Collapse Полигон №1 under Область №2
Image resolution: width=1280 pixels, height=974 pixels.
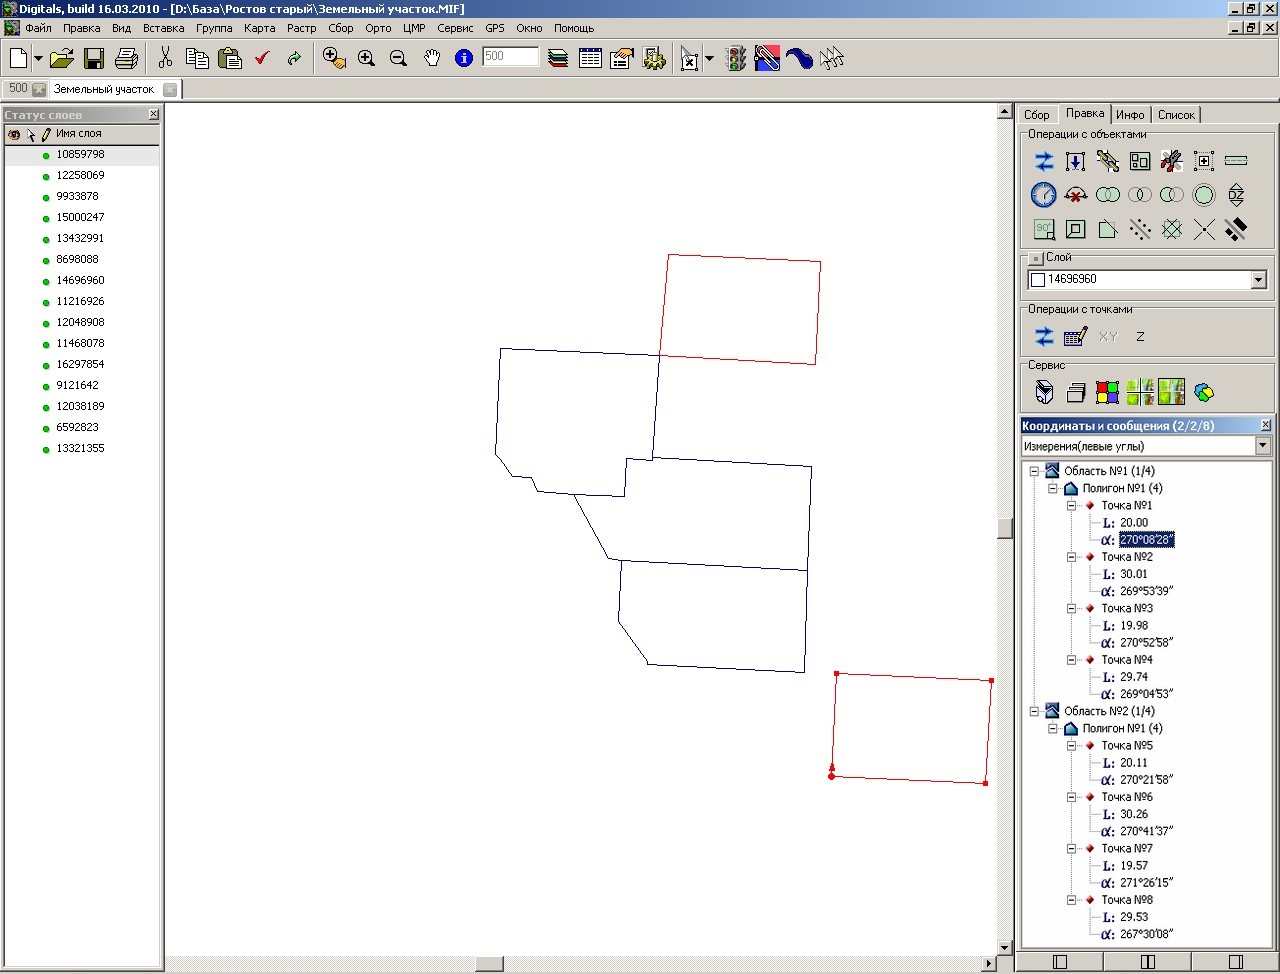pyautogui.click(x=1053, y=728)
